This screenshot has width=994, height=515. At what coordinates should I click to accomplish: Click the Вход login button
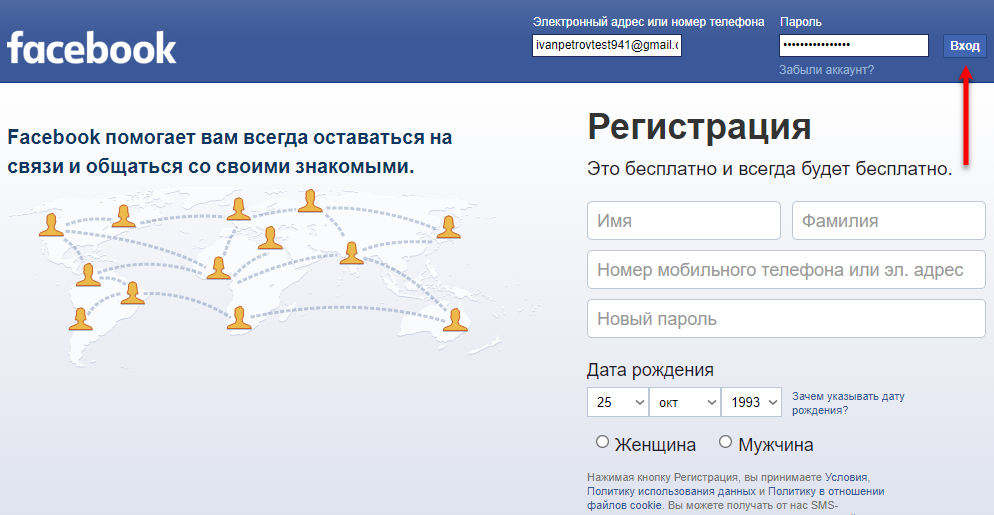click(965, 46)
